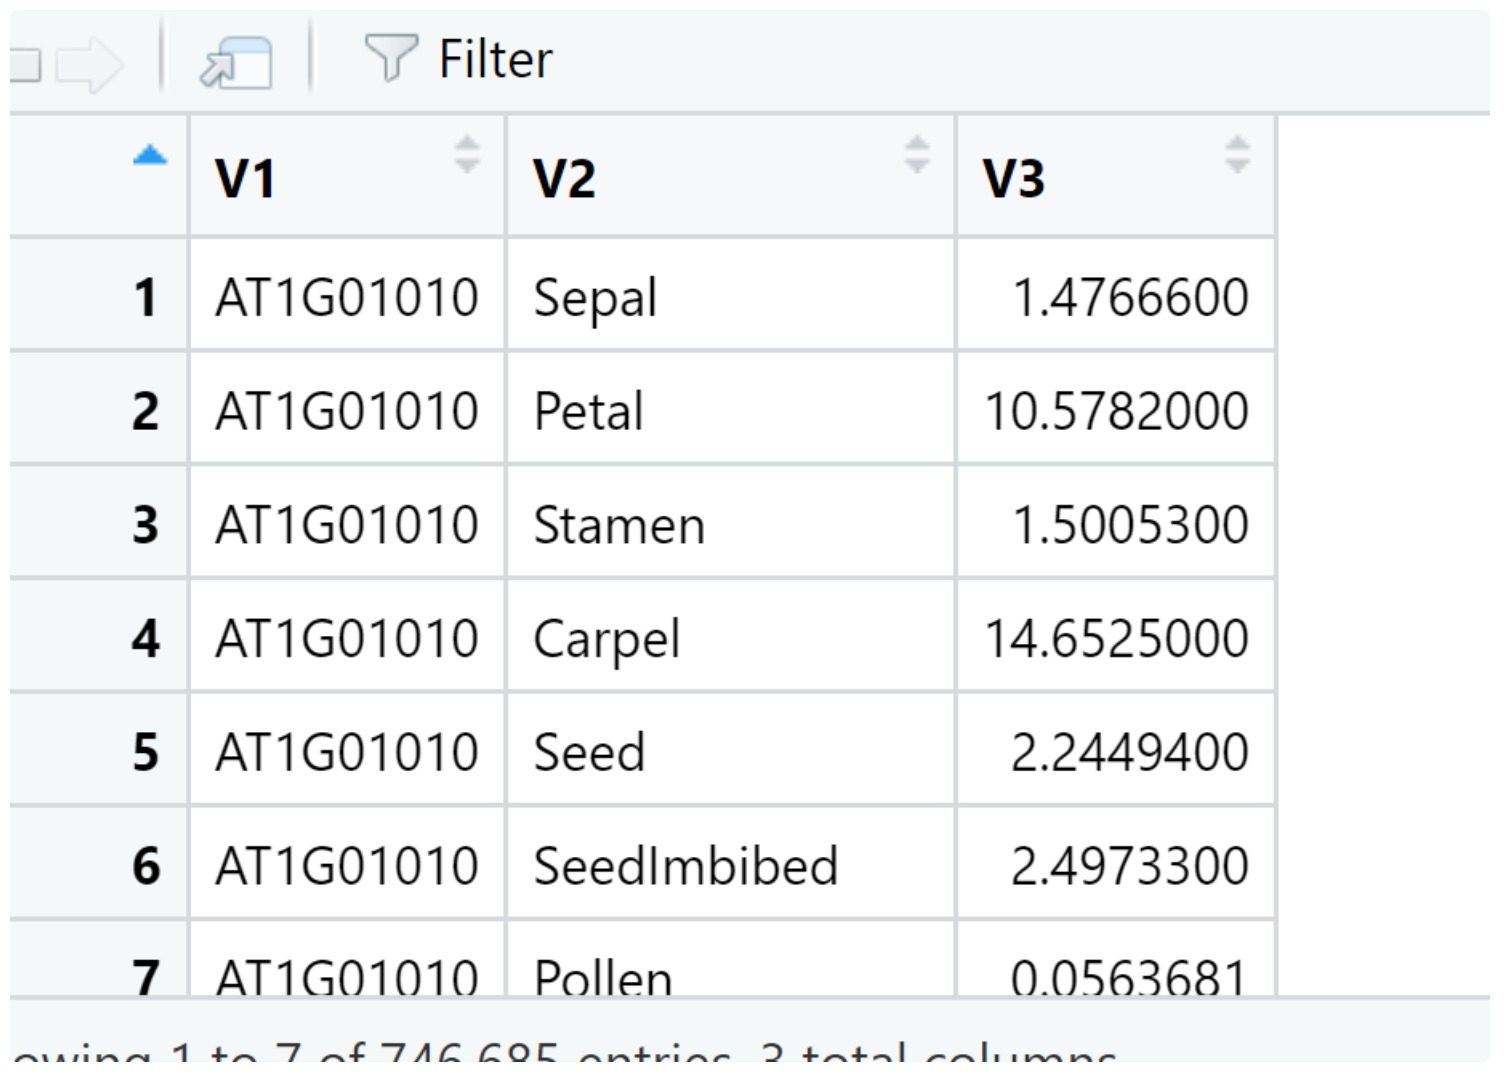Select the V1 column header
Viewport: 1504px width, 1074px height.
(246, 179)
